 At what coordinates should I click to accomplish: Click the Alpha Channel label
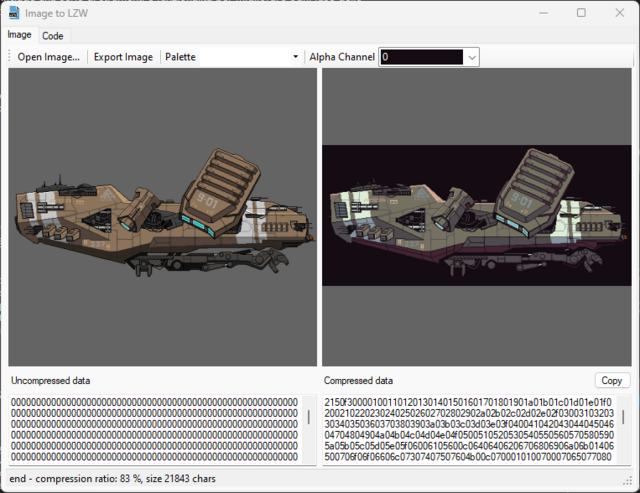click(x=342, y=57)
